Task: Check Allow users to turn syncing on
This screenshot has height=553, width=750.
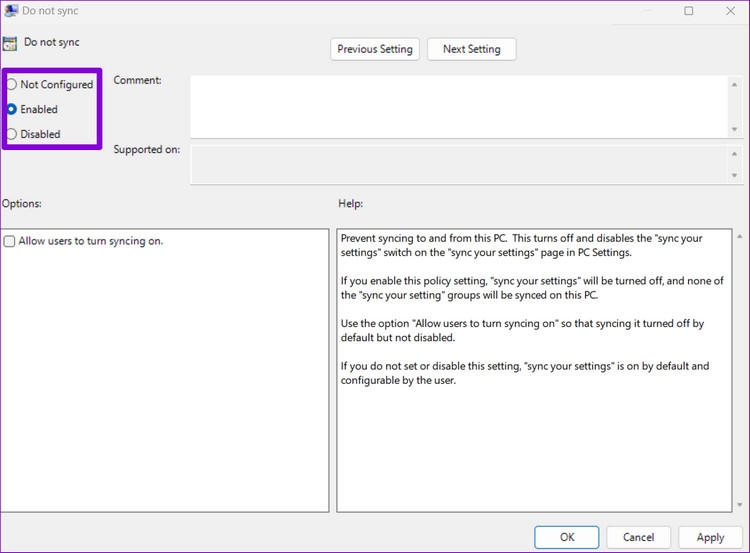Action: (x=10, y=241)
